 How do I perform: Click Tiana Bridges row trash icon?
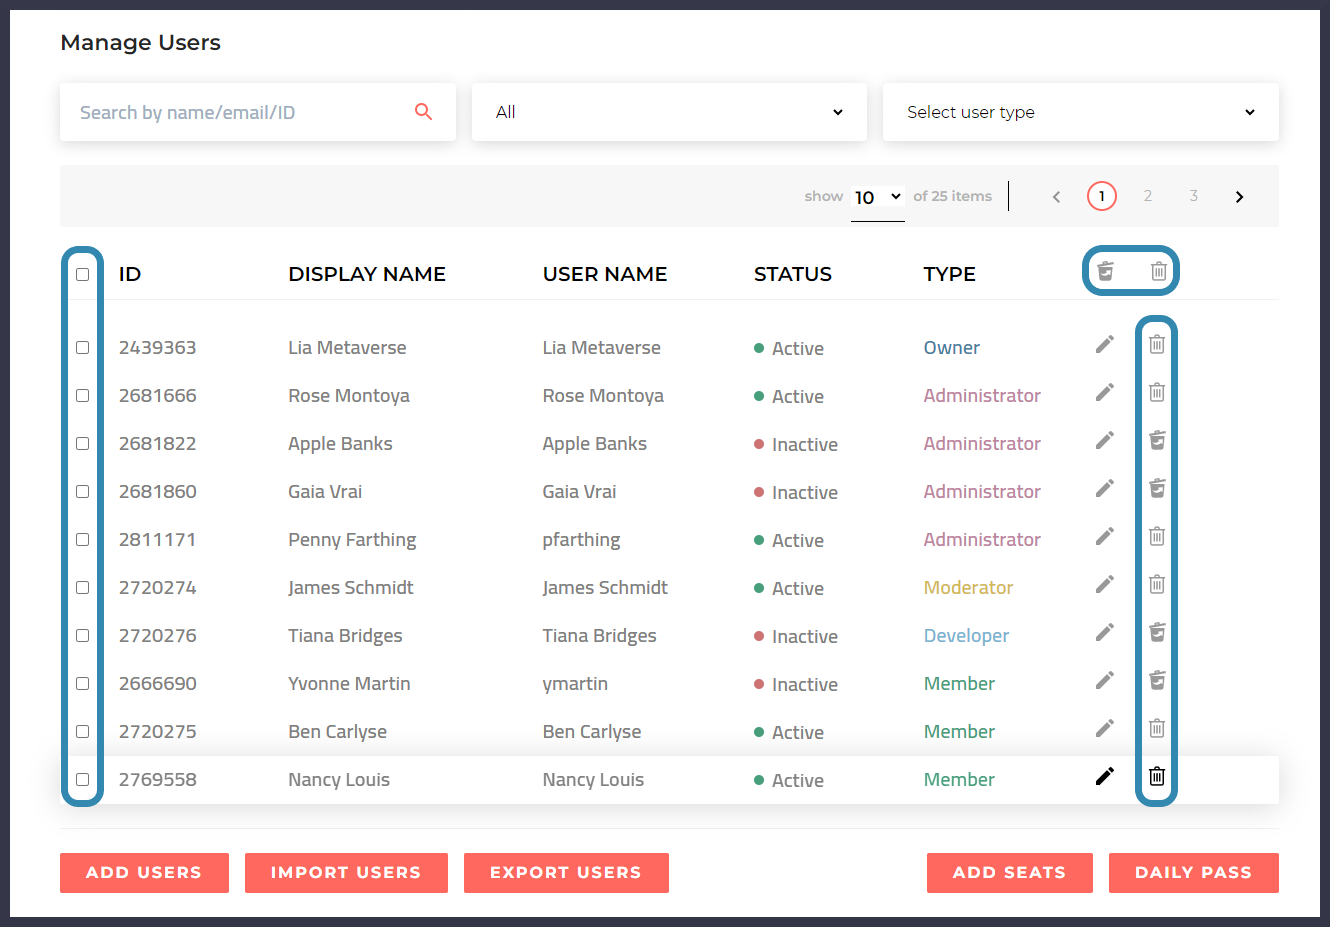1157,632
